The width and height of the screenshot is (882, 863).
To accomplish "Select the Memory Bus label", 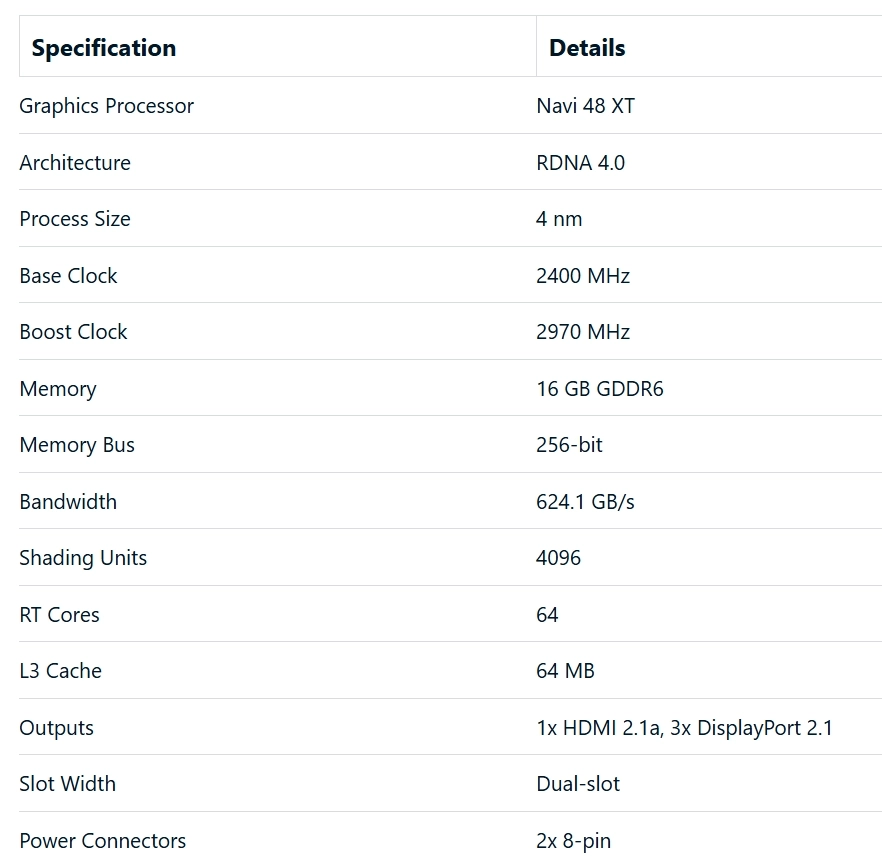I will click(x=77, y=445).
